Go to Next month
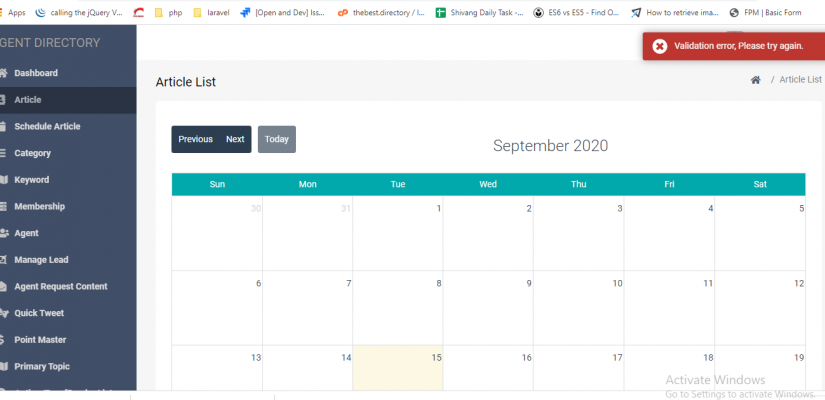 click(235, 139)
